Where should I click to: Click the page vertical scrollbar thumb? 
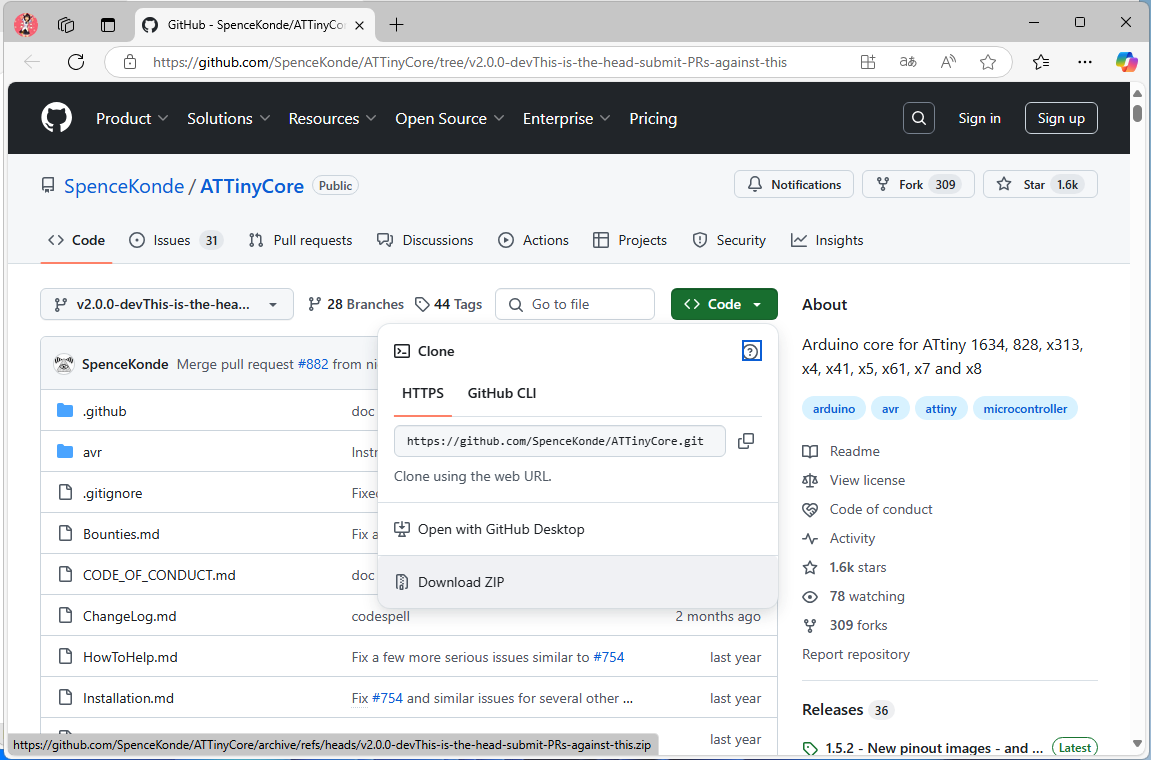pos(1137,113)
